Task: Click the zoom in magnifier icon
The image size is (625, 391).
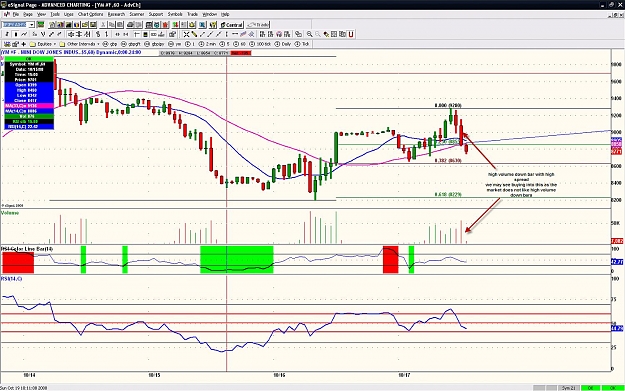Action: tap(309, 34)
